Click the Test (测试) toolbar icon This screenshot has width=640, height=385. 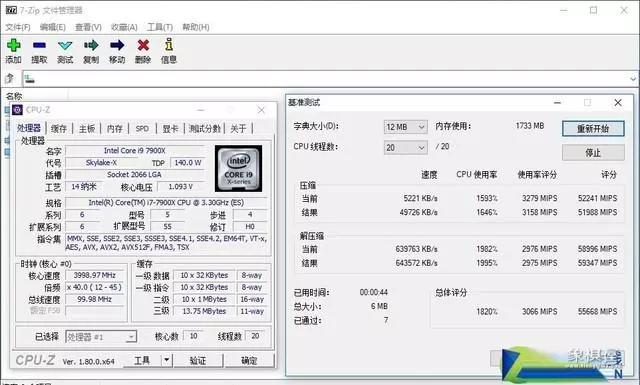pyautogui.click(x=65, y=45)
